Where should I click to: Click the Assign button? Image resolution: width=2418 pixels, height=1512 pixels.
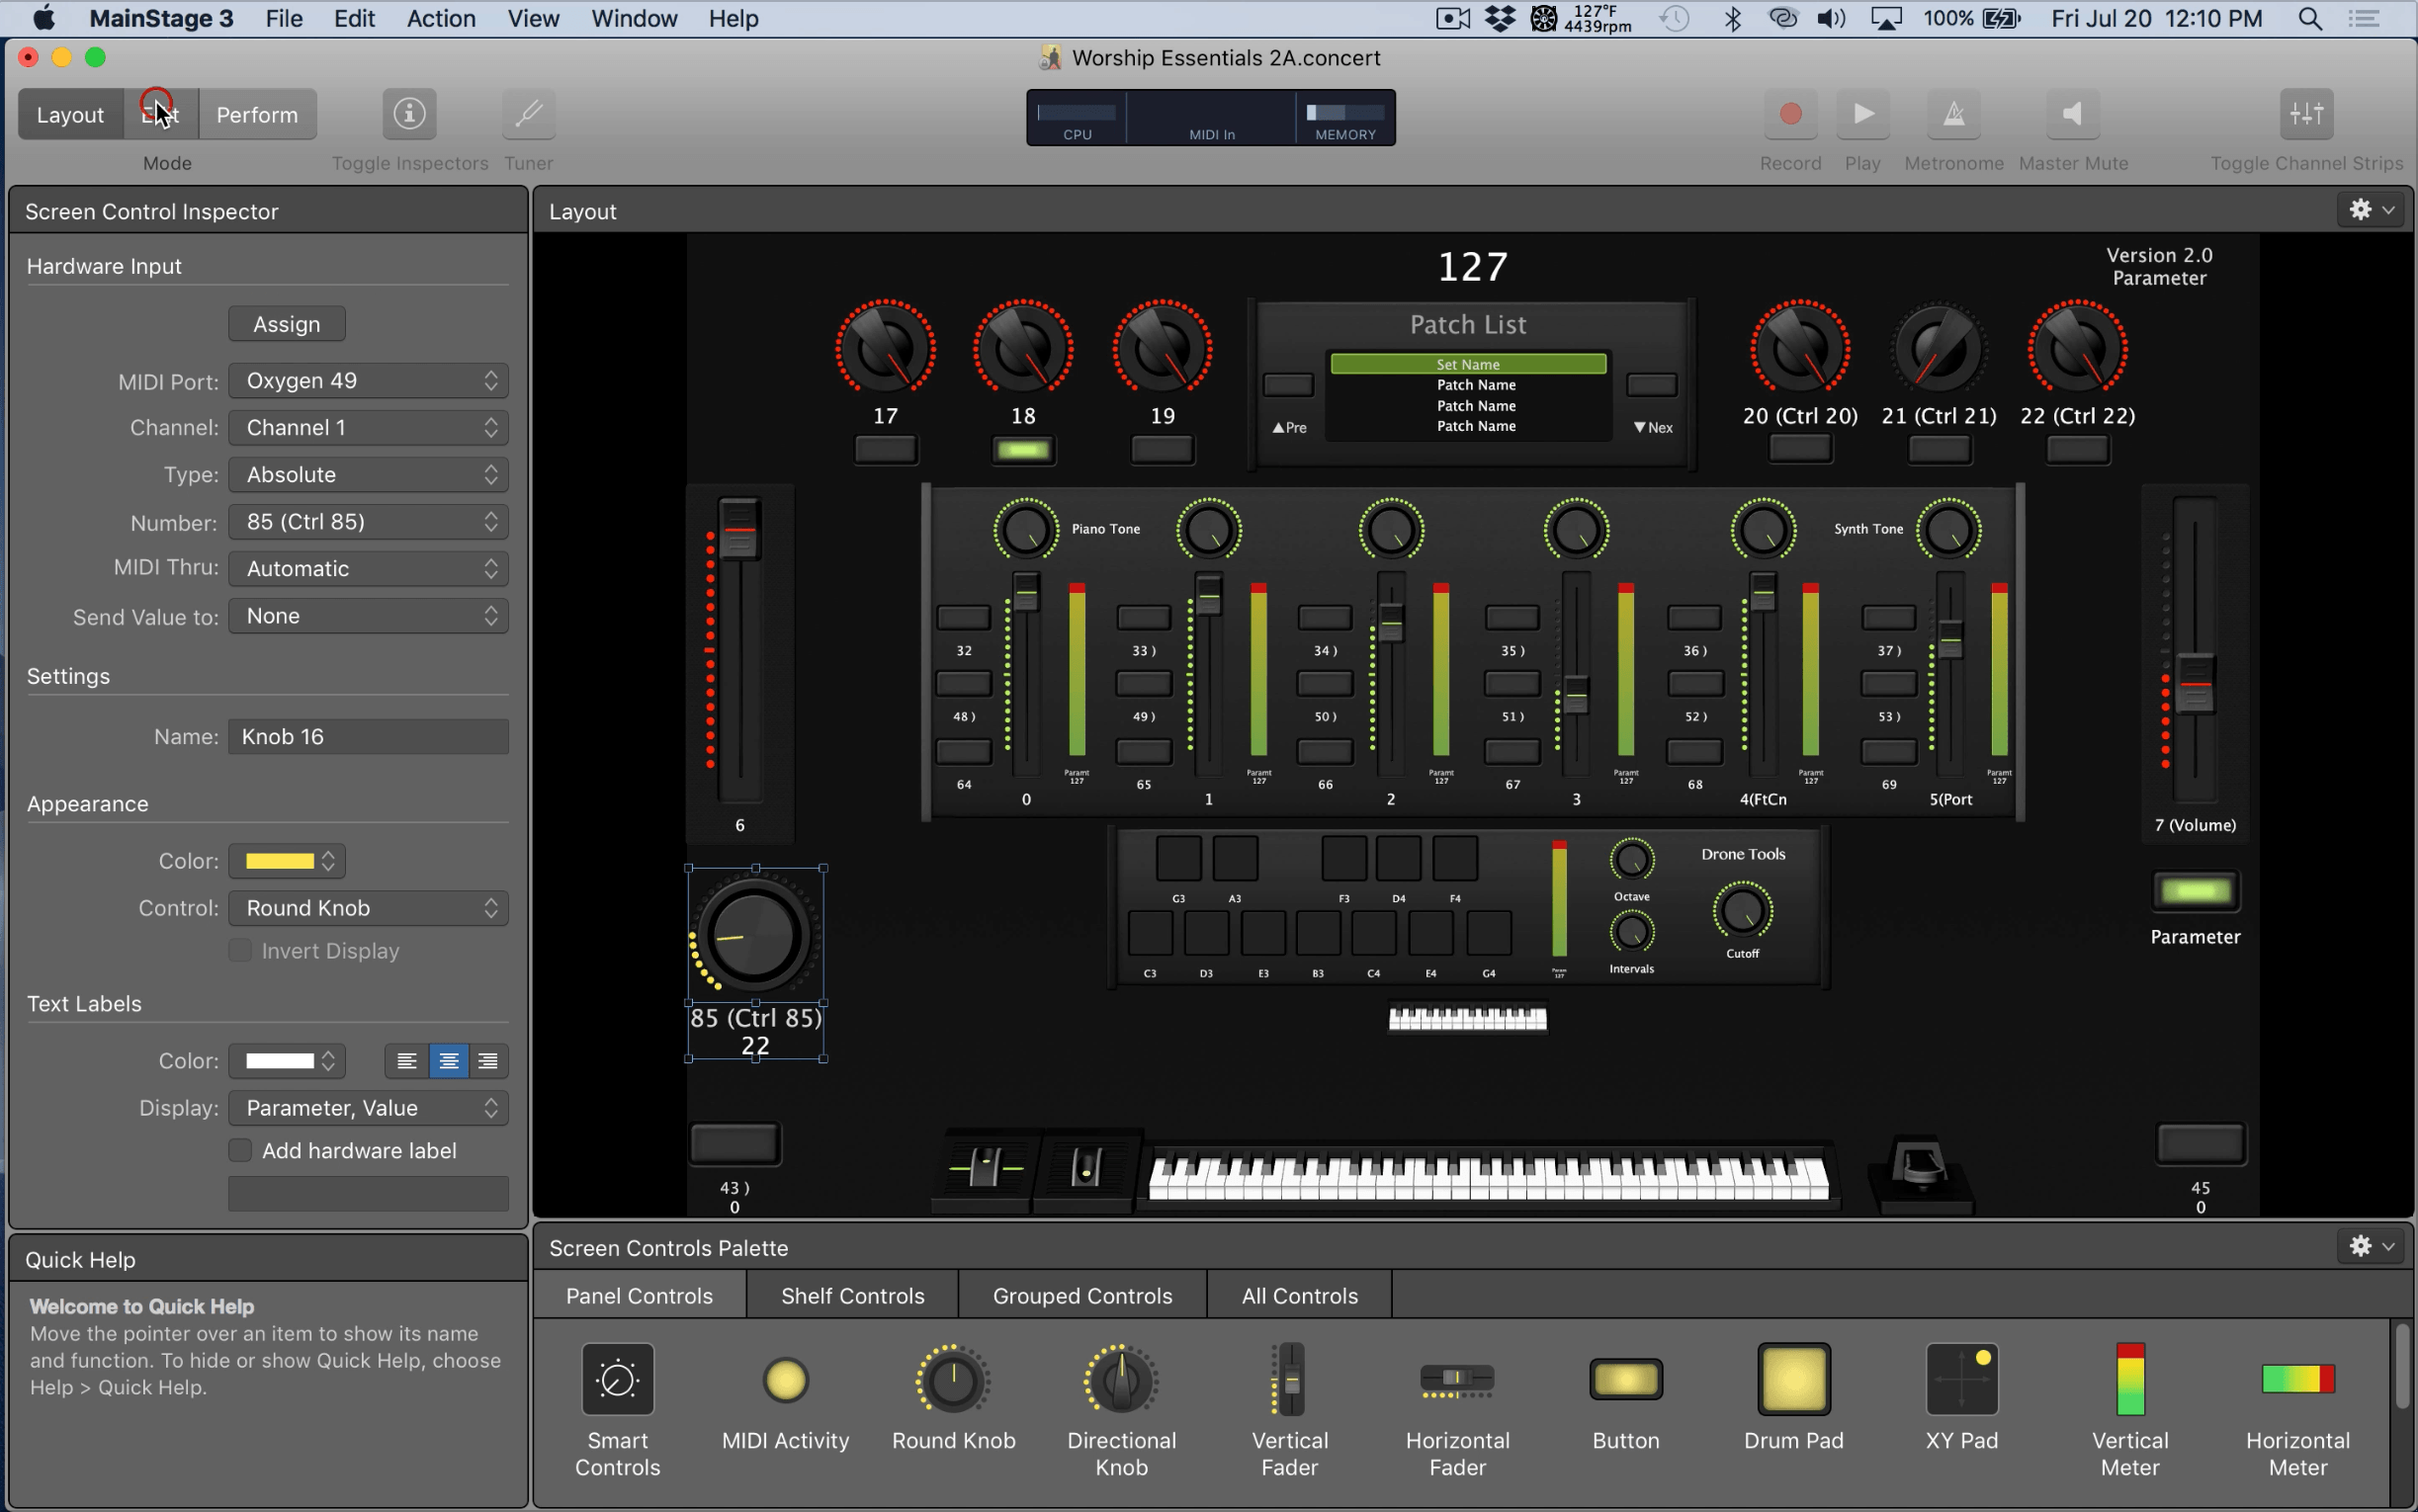point(286,324)
